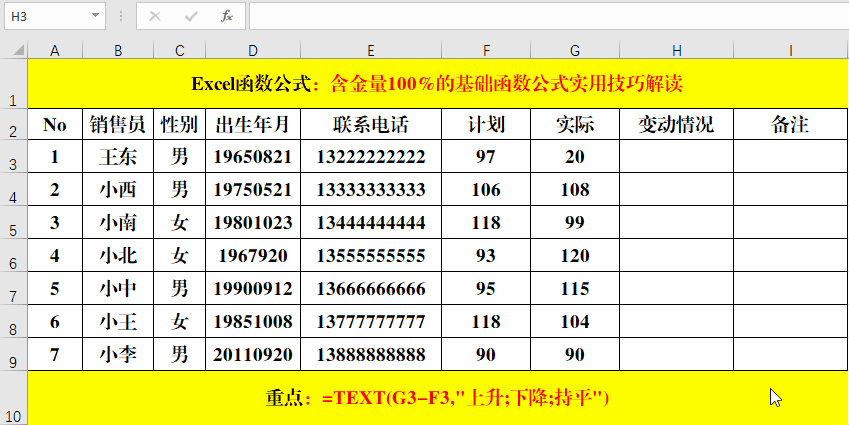The height and width of the screenshot is (425, 849).
Task: Select row 10 header
Action: 14,398
